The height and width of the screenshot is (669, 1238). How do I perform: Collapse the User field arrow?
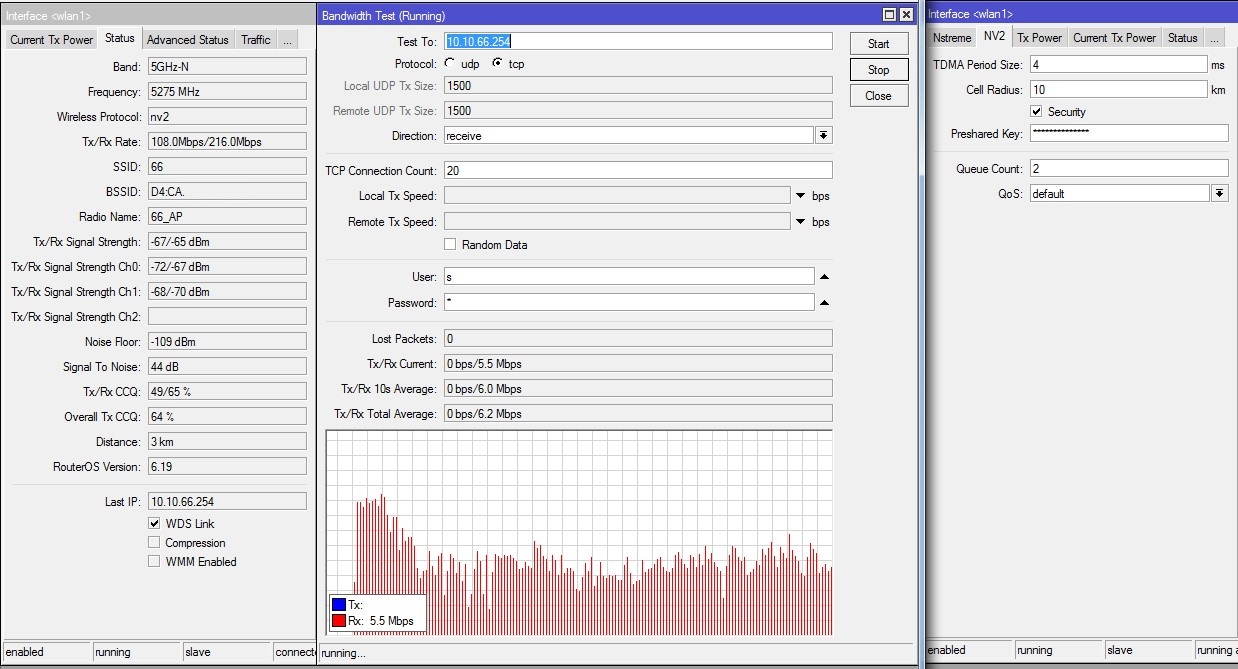tap(825, 277)
